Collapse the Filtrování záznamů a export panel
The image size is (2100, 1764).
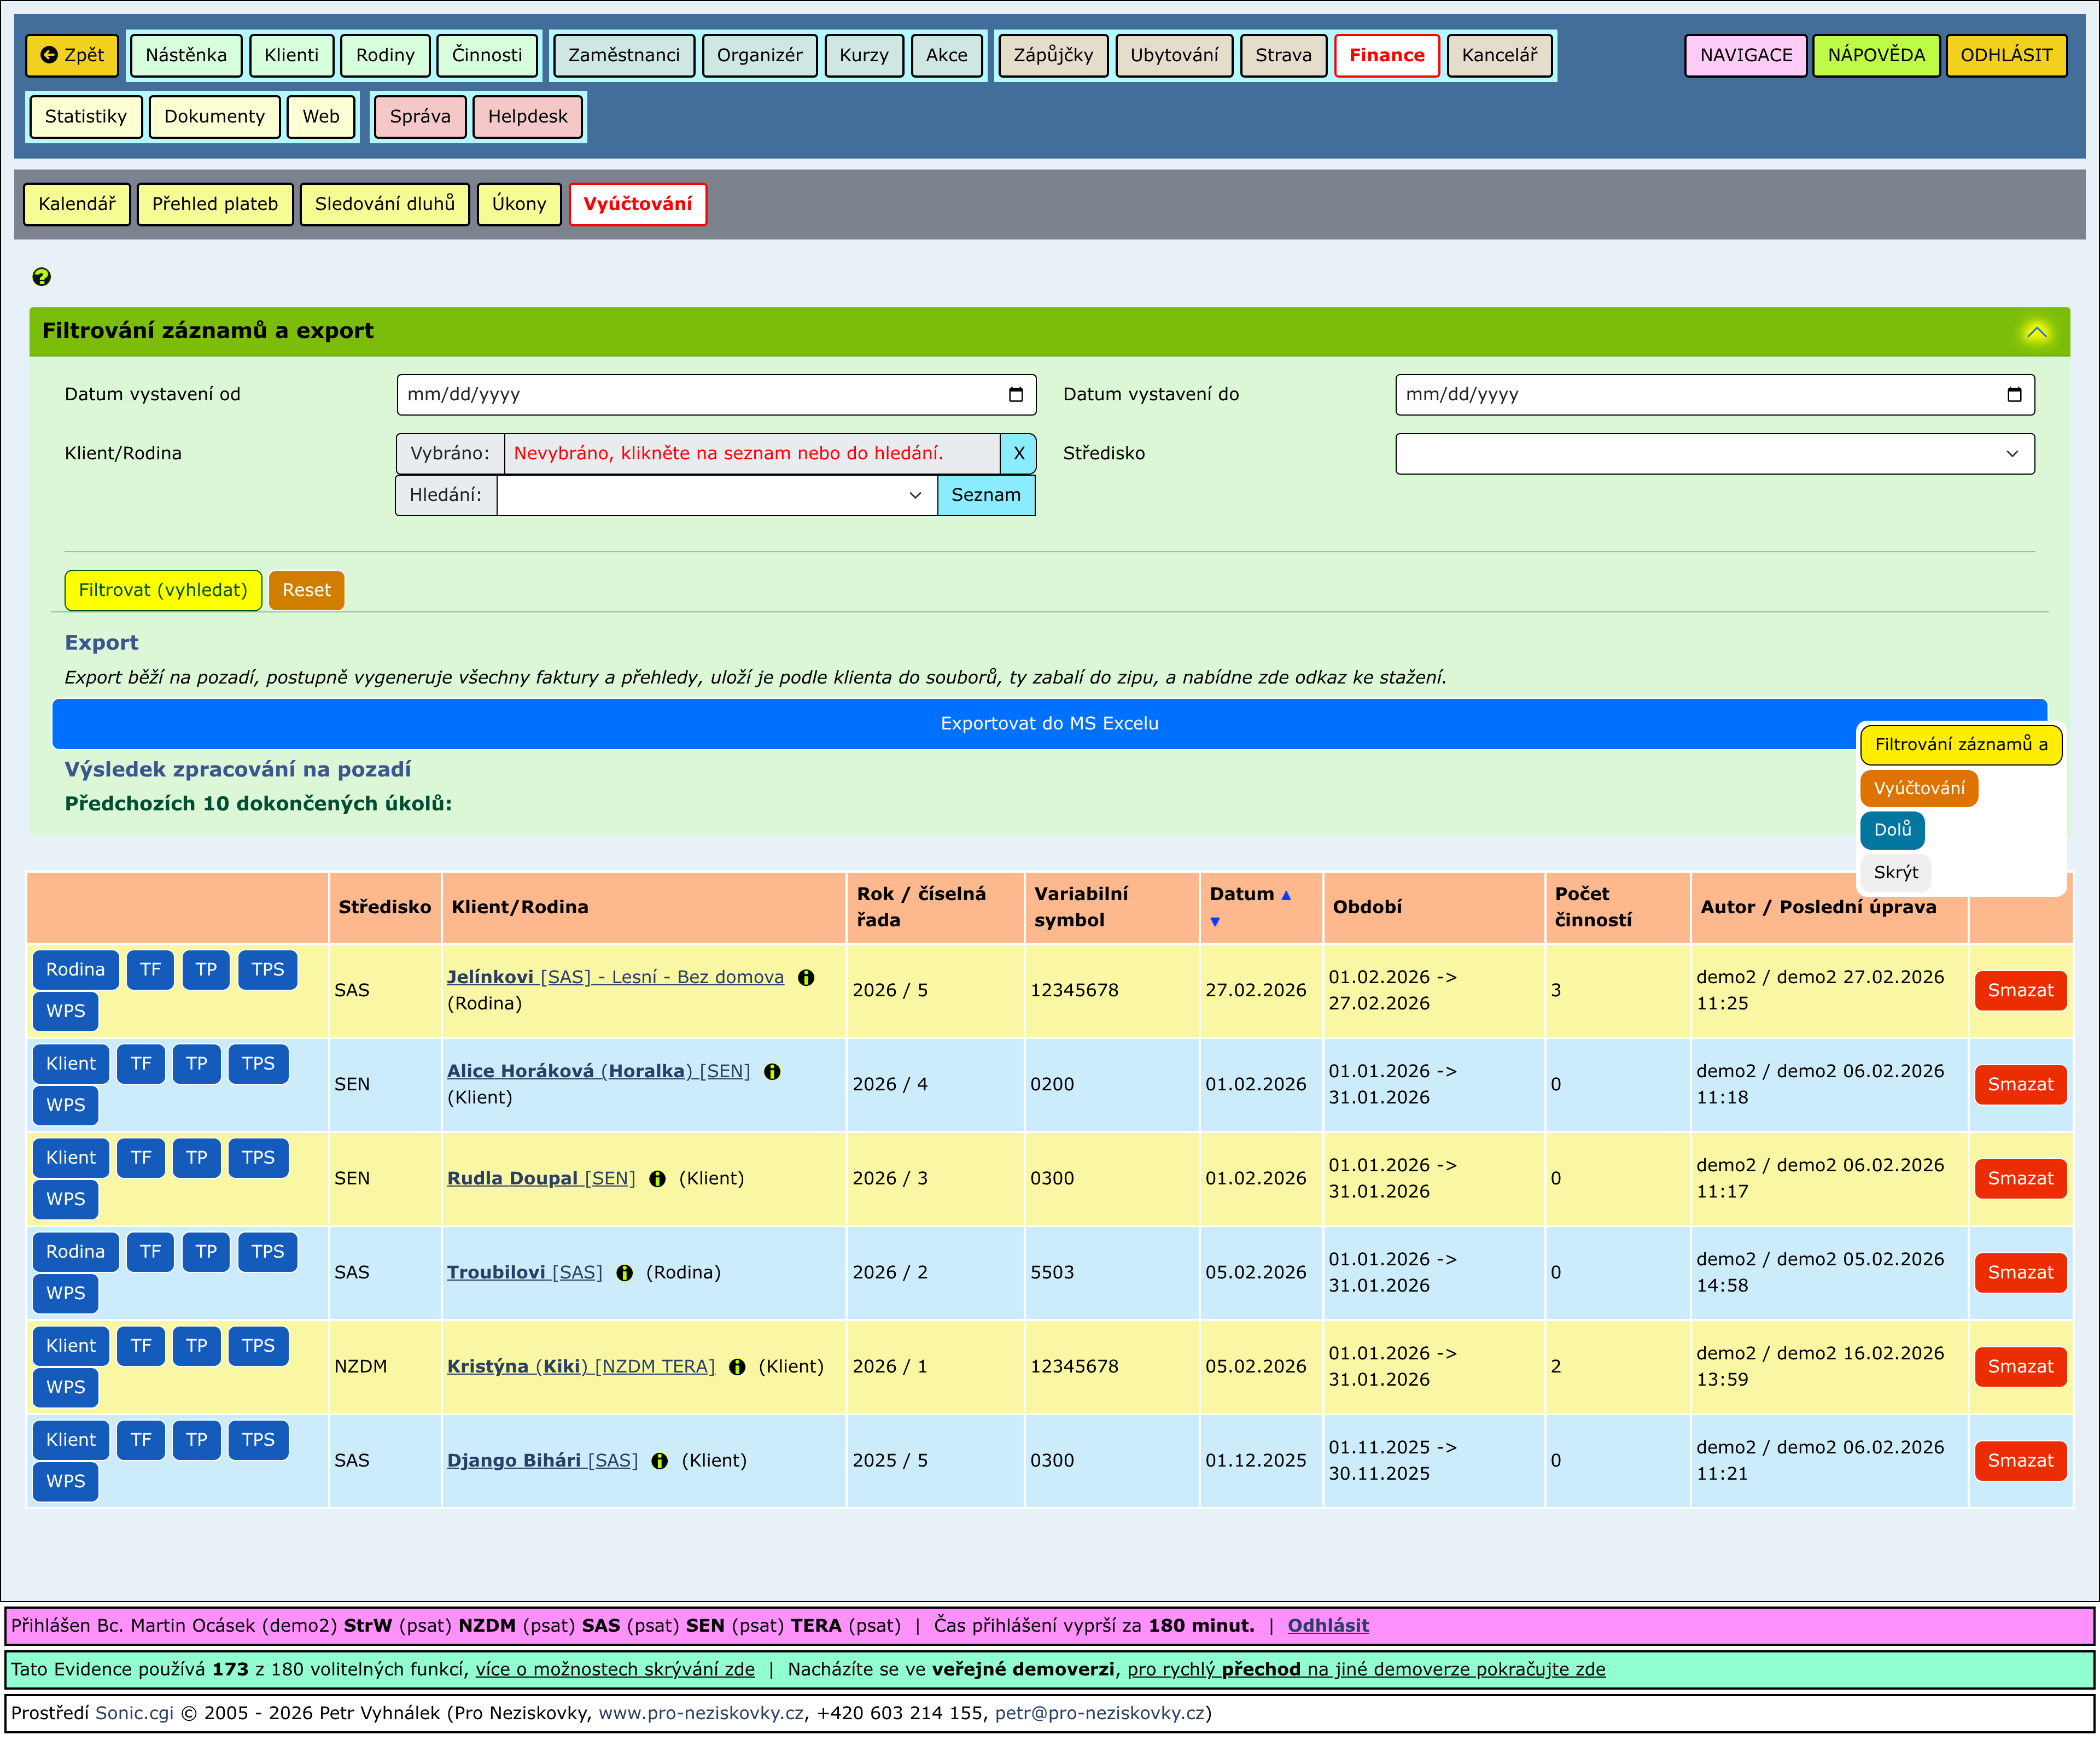[x=2036, y=332]
